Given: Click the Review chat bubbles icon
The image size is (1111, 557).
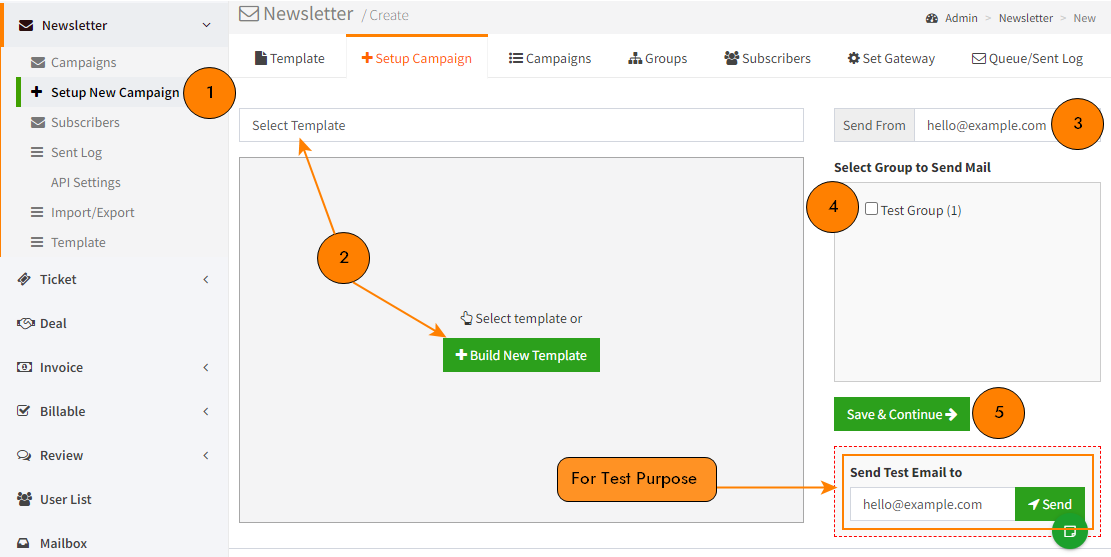Looking at the screenshot, I should click(x=24, y=455).
